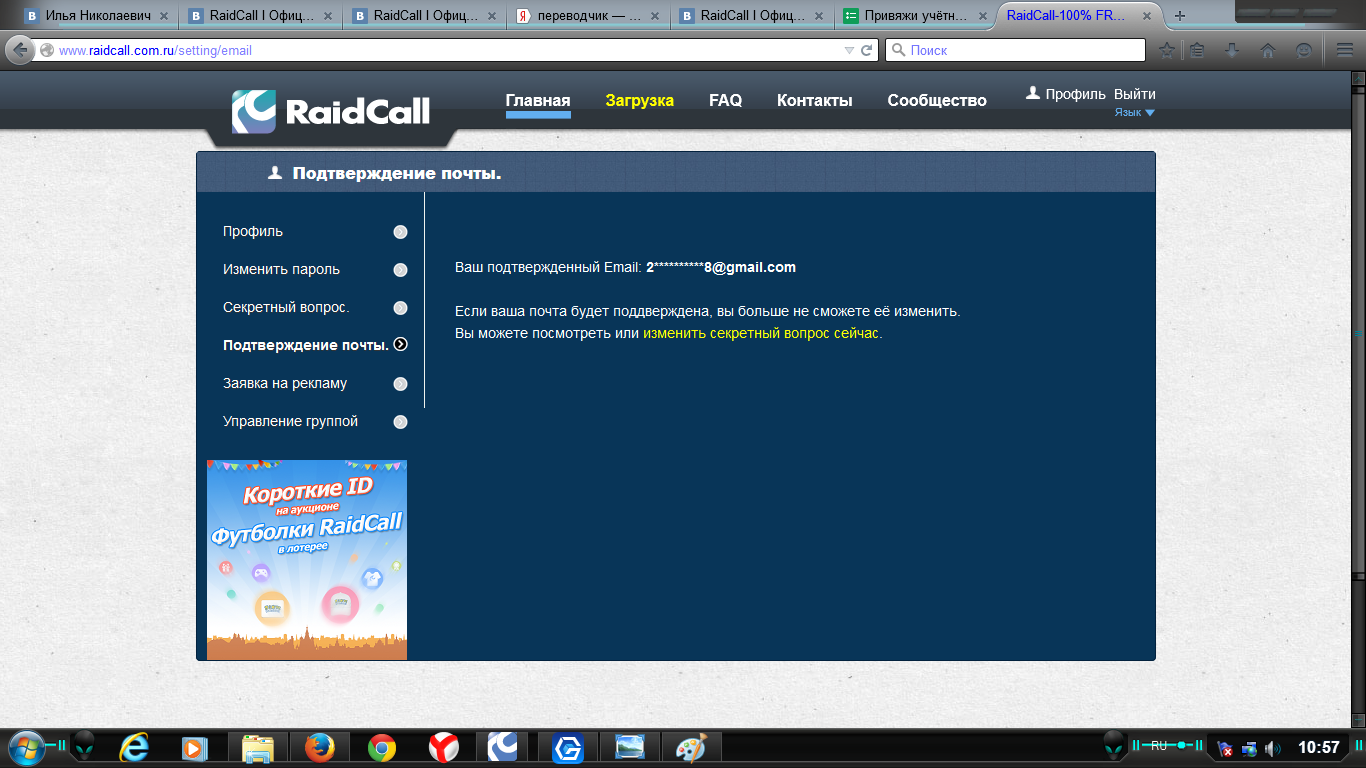1366x768 pixels.
Task: Click the browser Back button
Action: [x=19, y=50]
